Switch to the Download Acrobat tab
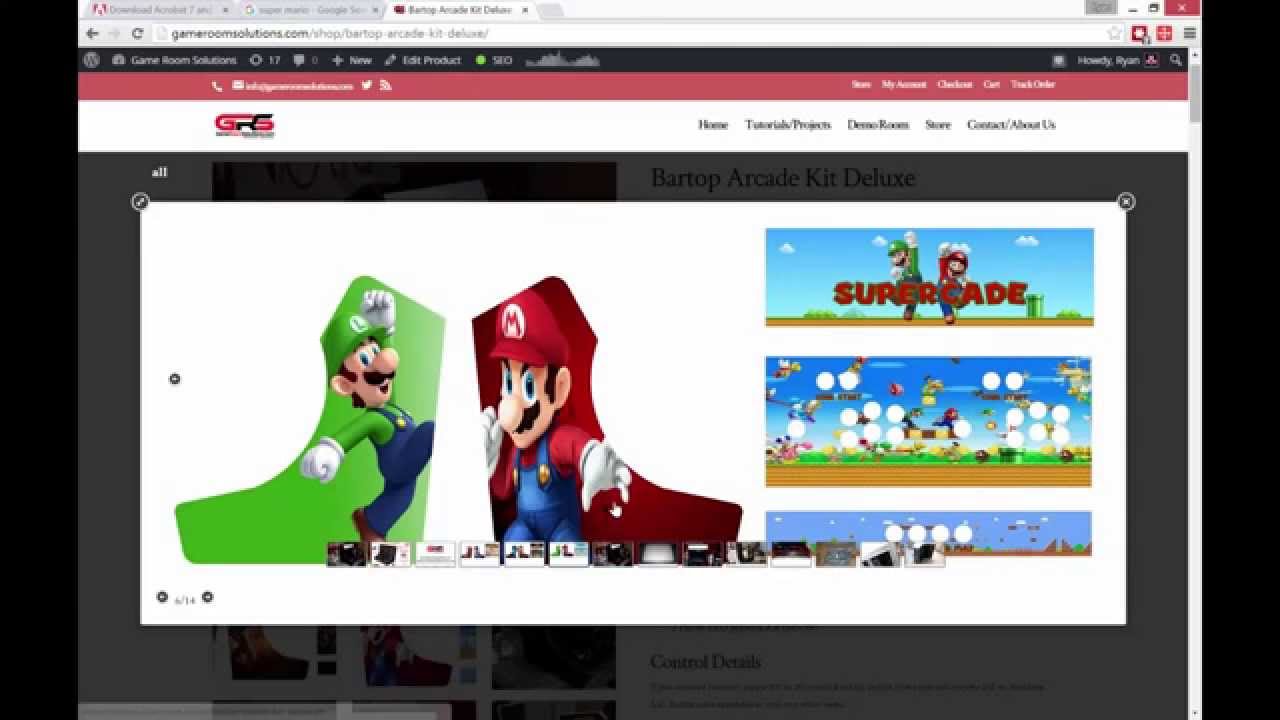The width and height of the screenshot is (1280, 720). pos(158,9)
